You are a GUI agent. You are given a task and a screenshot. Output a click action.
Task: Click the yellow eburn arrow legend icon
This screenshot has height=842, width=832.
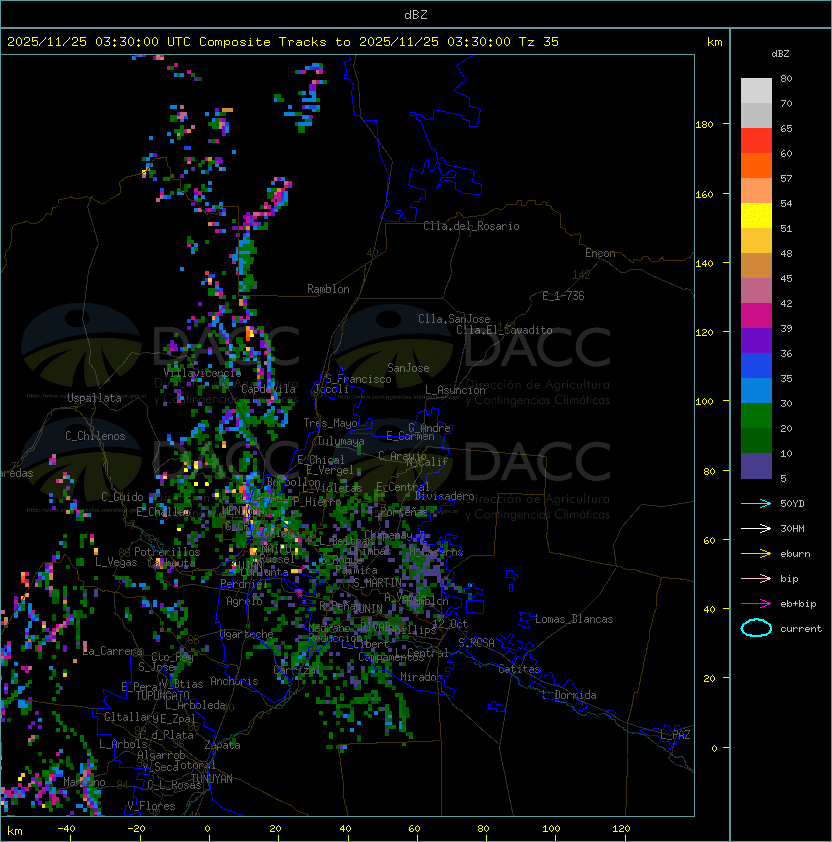point(756,554)
